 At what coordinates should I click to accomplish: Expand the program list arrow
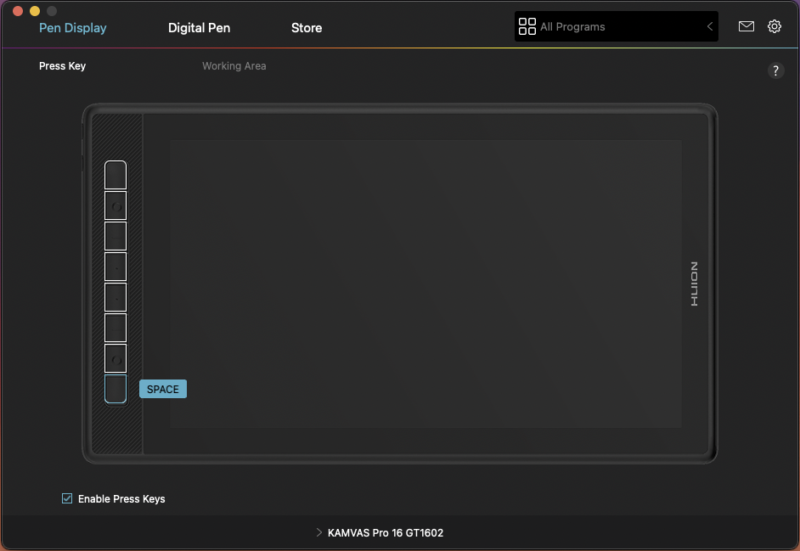(x=710, y=27)
